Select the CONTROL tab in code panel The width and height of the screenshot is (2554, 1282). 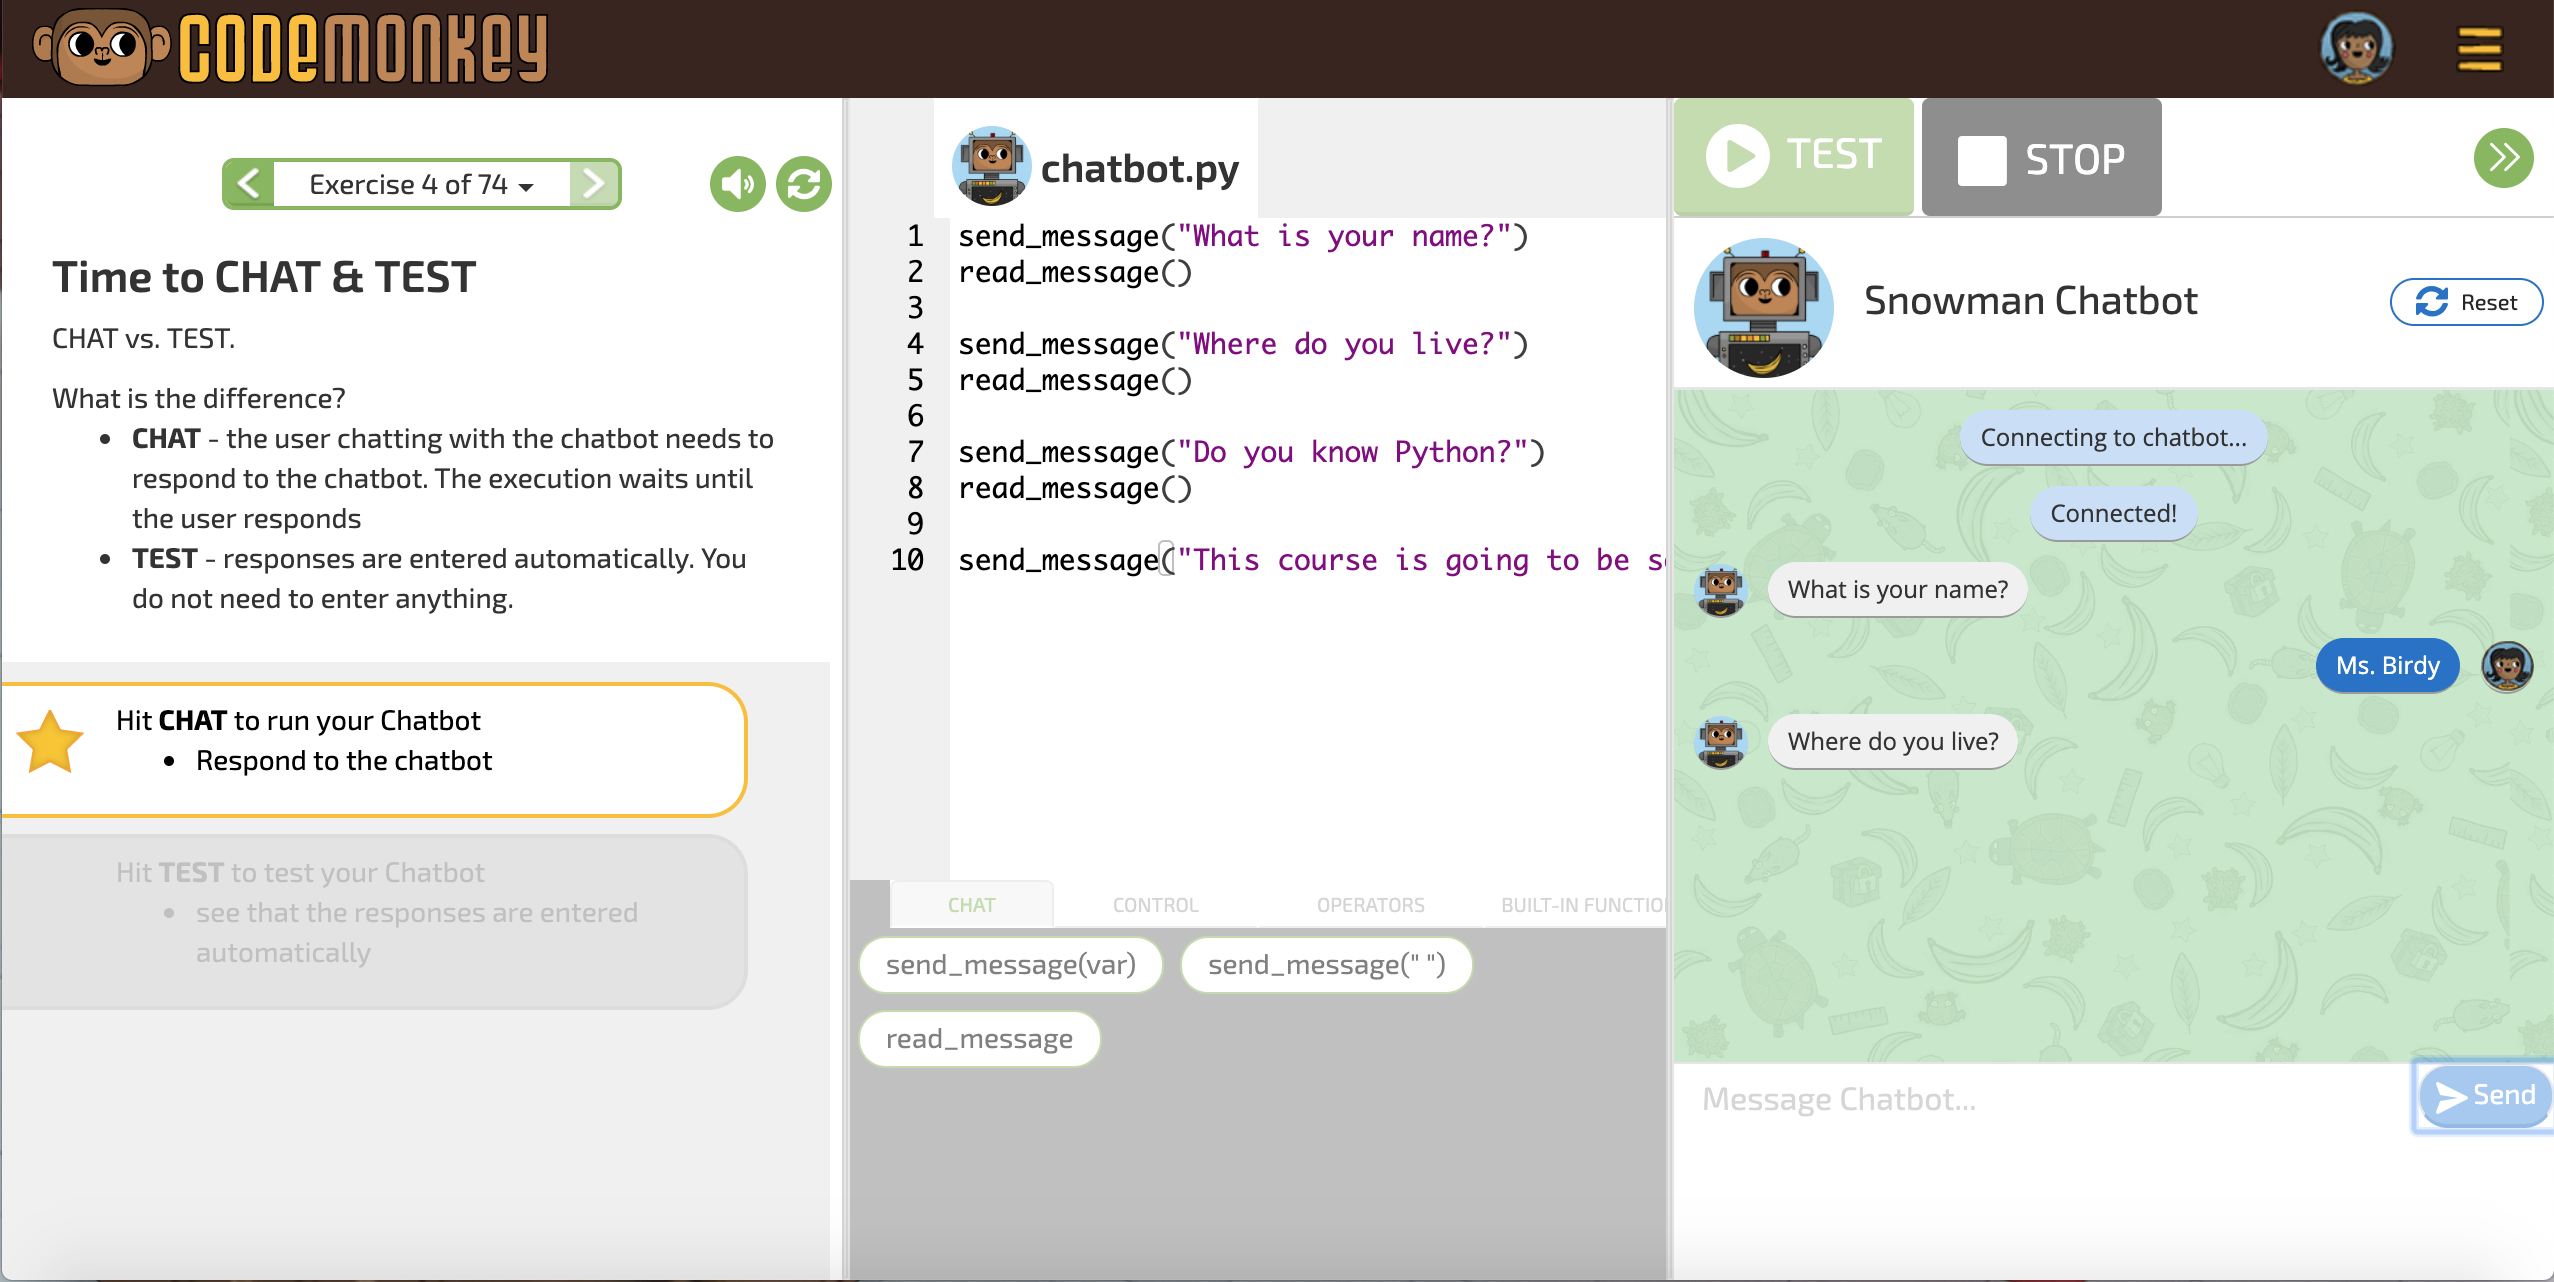(x=1156, y=904)
